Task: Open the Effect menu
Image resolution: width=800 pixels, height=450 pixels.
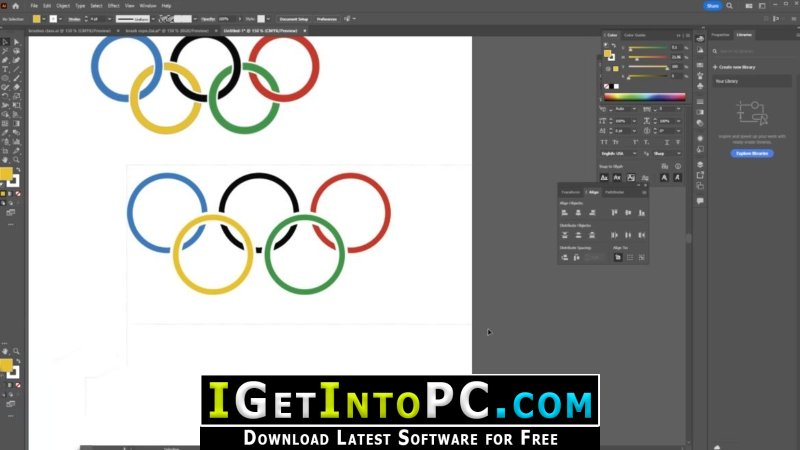Action: point(113,6)
